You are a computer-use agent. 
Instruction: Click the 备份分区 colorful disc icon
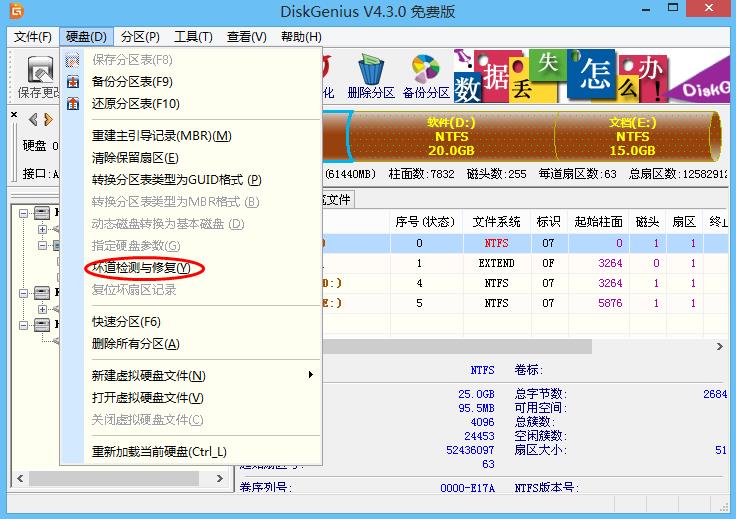coord(426,69)
